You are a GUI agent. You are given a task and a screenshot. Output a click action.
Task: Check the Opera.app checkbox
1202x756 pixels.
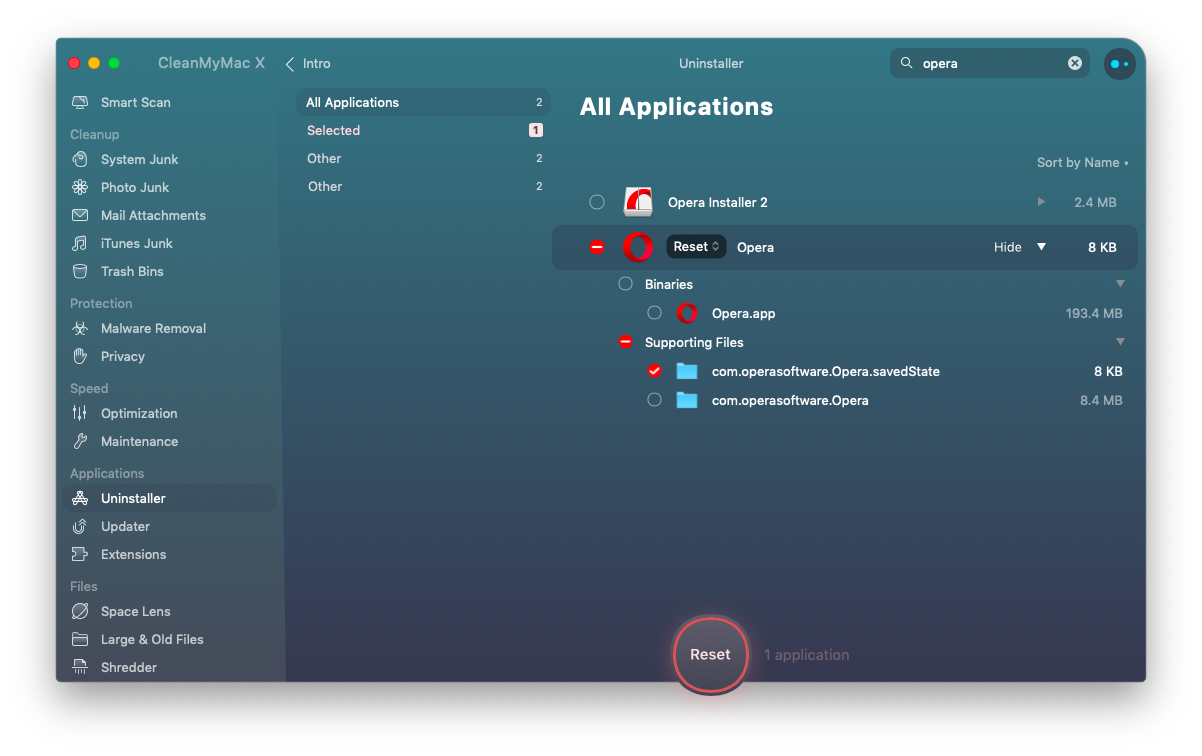coord(655,313)
